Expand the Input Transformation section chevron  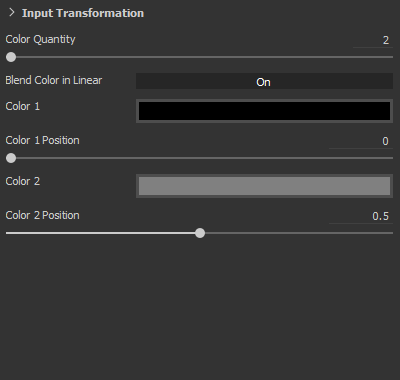pyautogui.click(x=12, y=13)
